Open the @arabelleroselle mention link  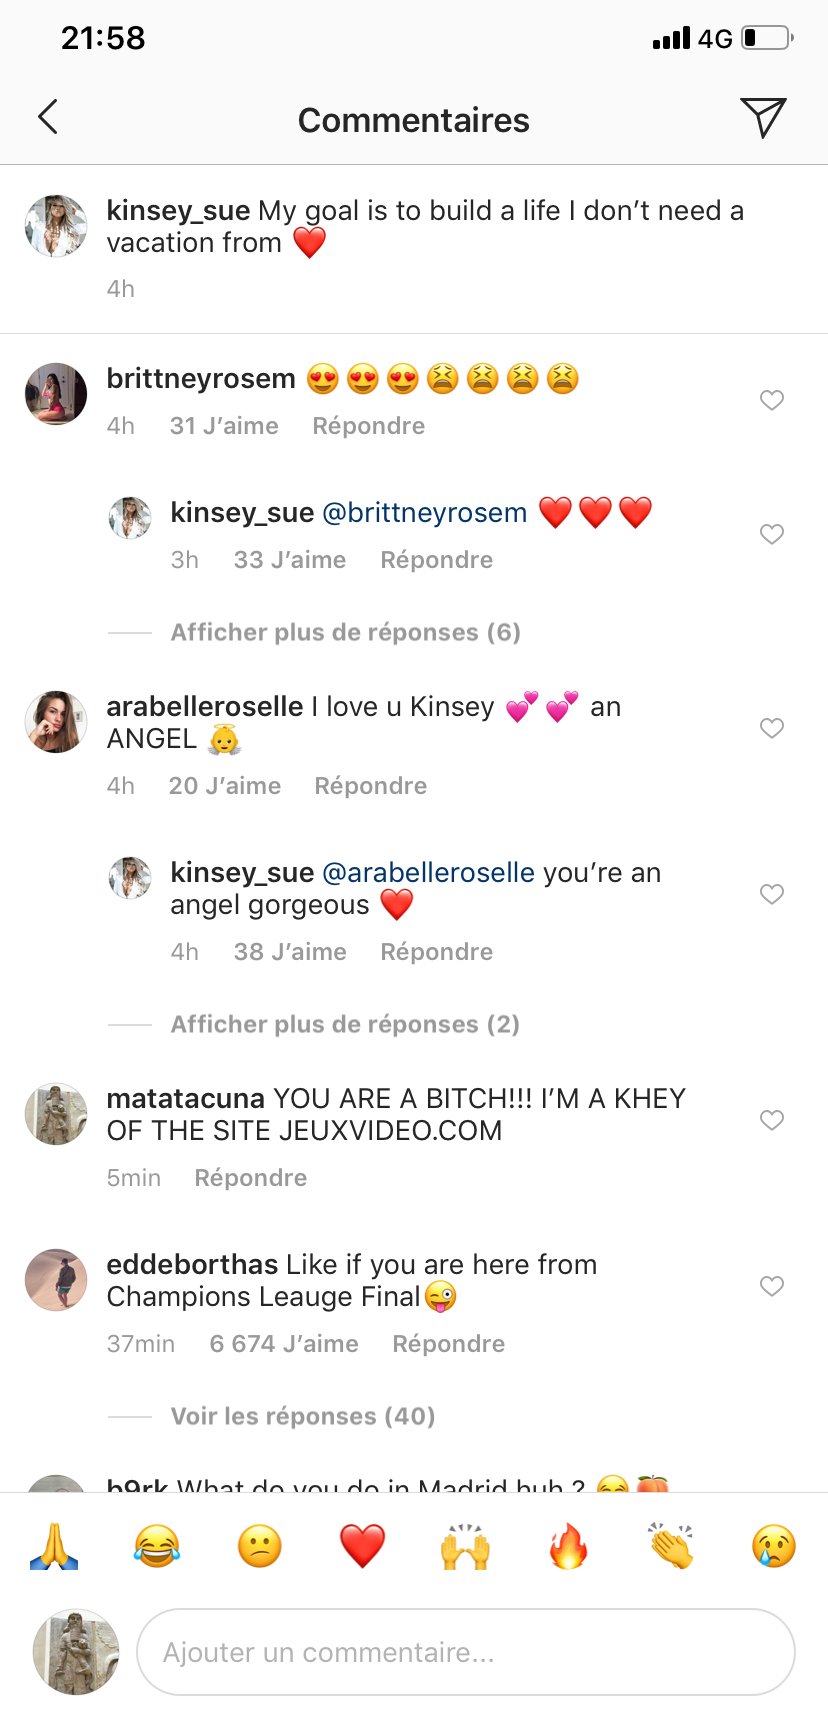[x=428, y=872]
